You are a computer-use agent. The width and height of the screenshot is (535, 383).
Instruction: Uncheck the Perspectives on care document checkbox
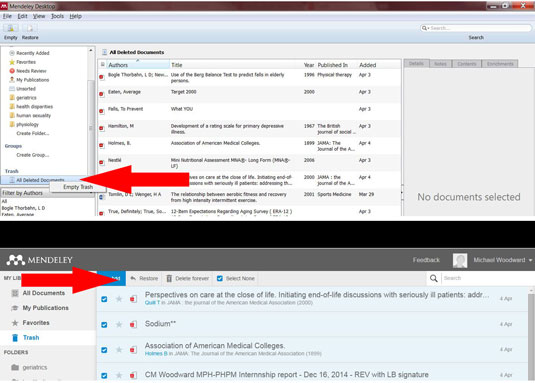(x=104, y=299)
